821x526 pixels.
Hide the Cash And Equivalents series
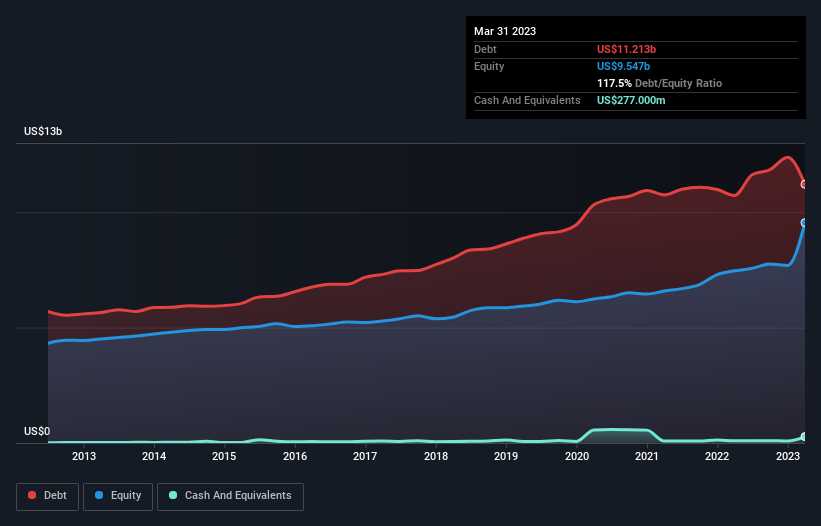pyautogui.click(x=230, y=495)
